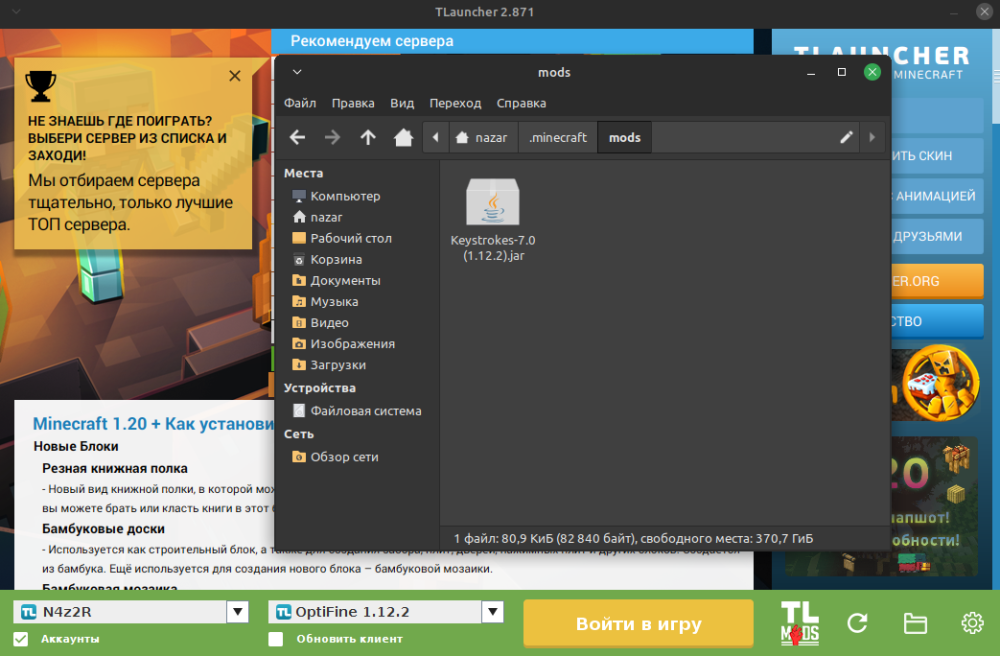The height and width of the screenshot is (656, 1000).
Task: Open Minecraft 1.20 article link
Action: (x=153, y=423)
